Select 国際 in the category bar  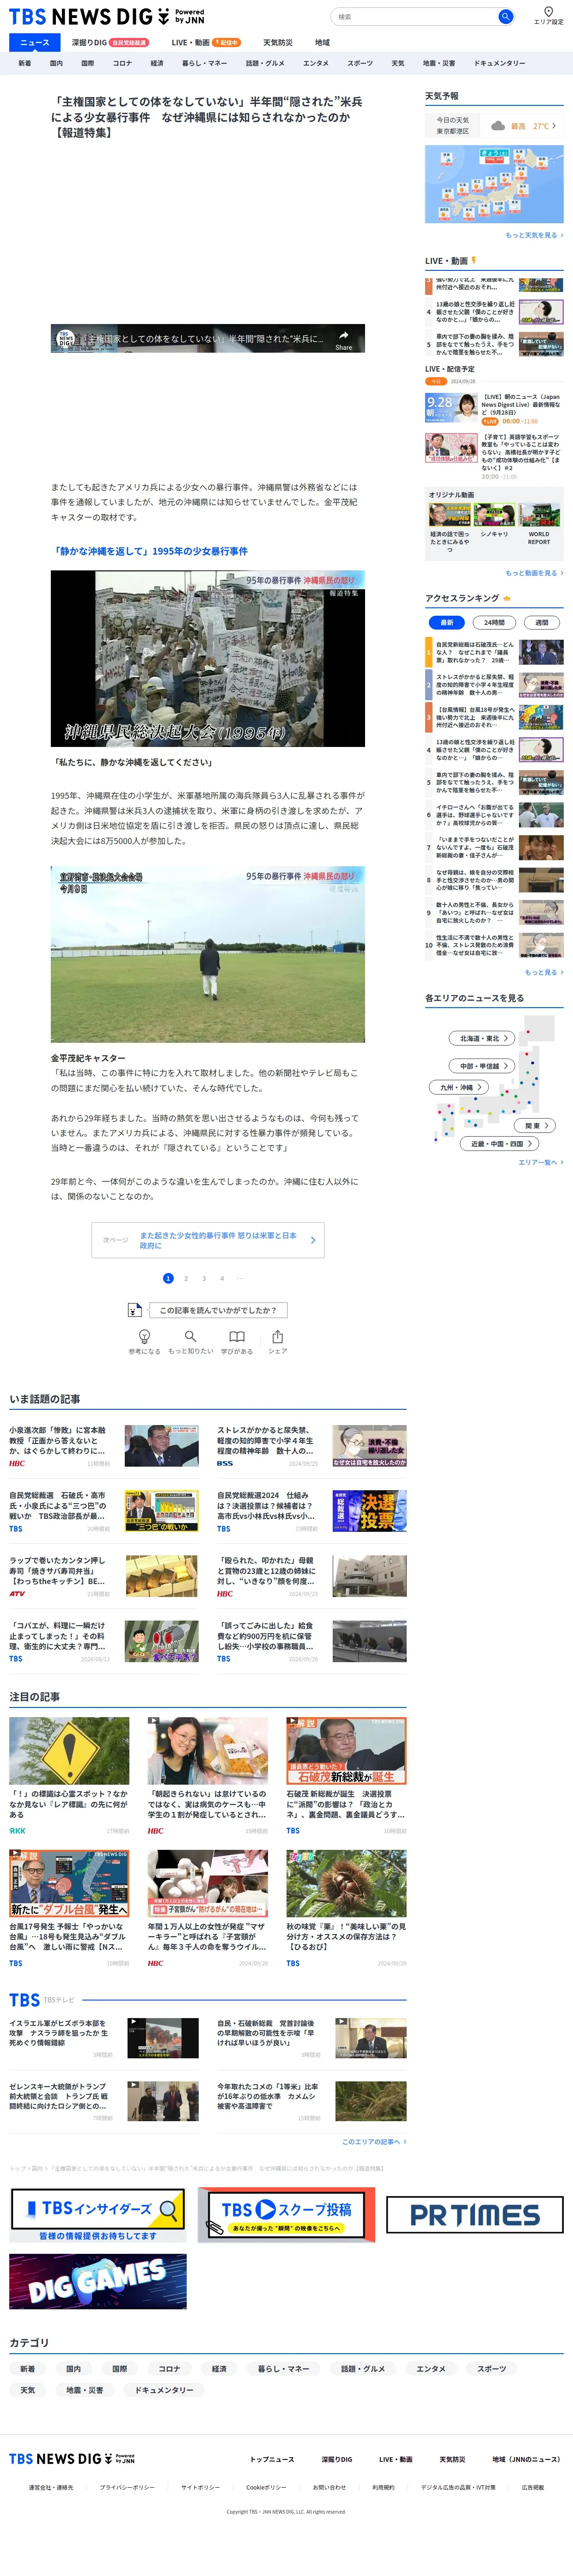click(x=87, y=63)
